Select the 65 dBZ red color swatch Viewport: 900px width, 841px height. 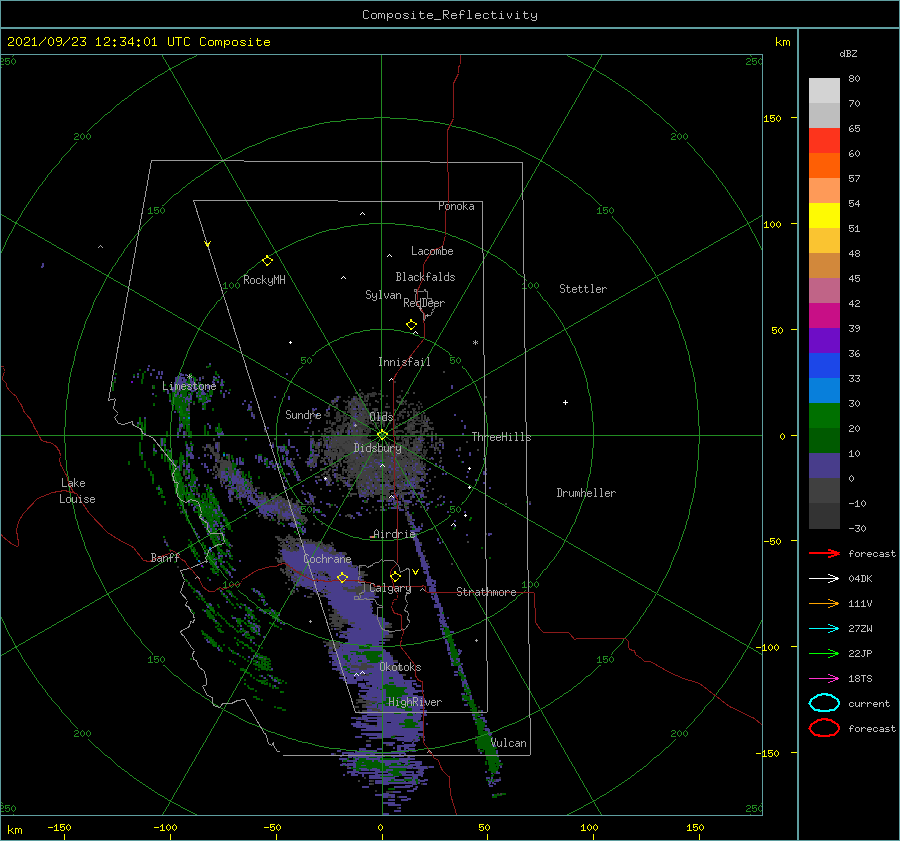[824, 141]
